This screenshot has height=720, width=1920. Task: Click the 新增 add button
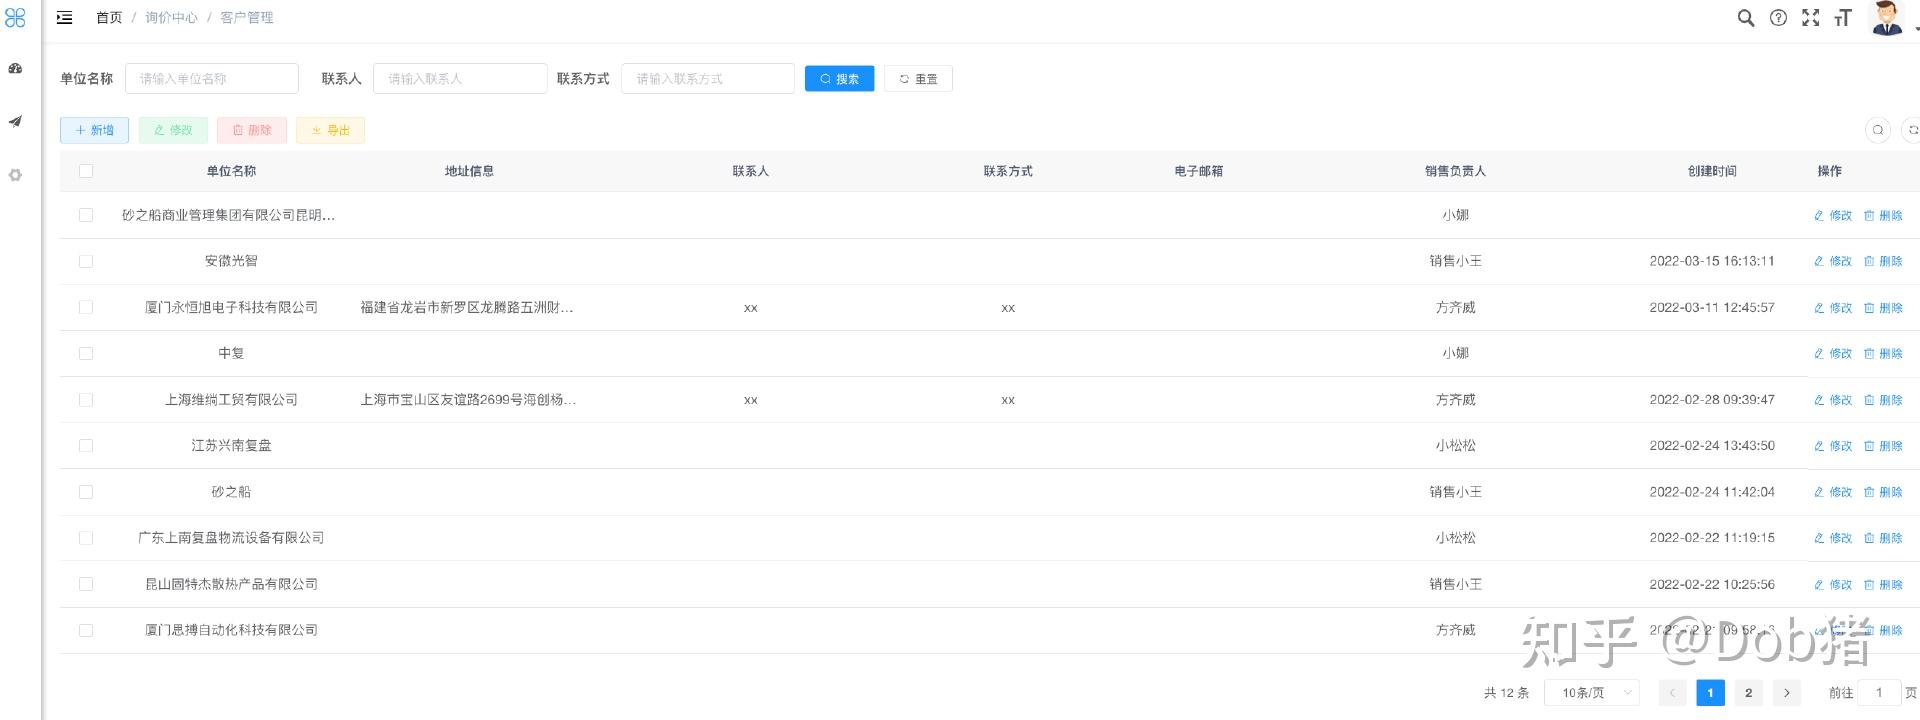[94, 130]
